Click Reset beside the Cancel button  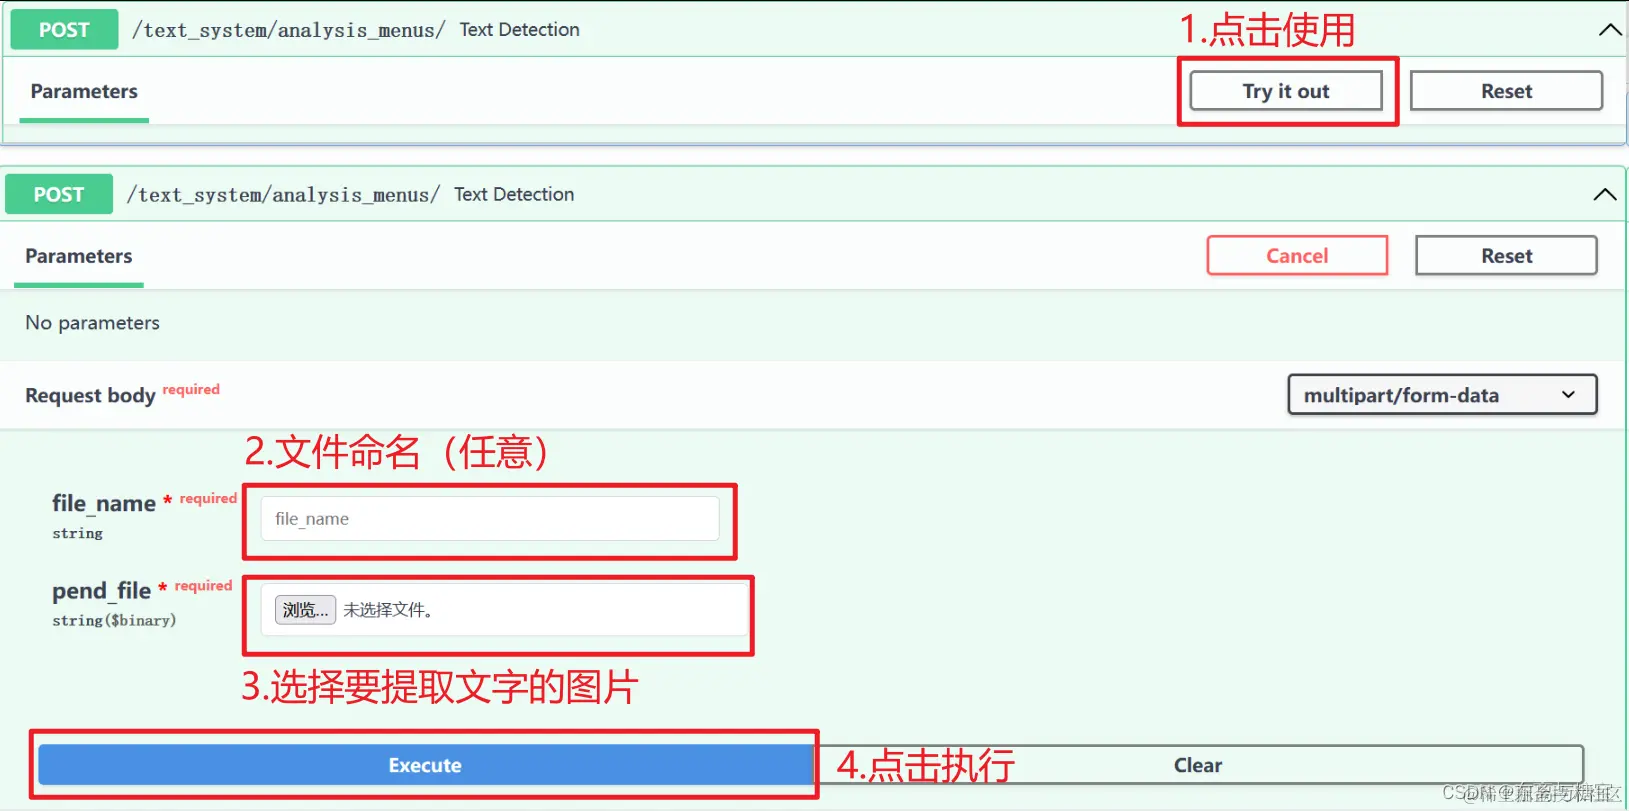[x=1506, y=256]
